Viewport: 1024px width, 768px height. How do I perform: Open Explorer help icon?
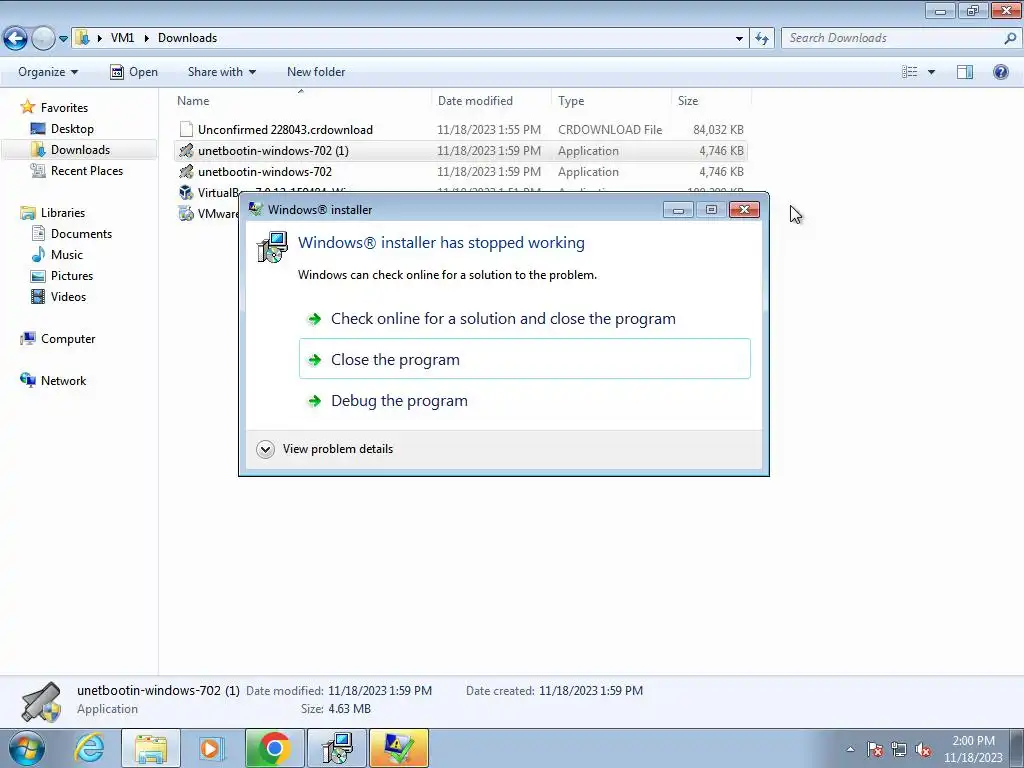pyautogui.click(x=1000, y=72)
